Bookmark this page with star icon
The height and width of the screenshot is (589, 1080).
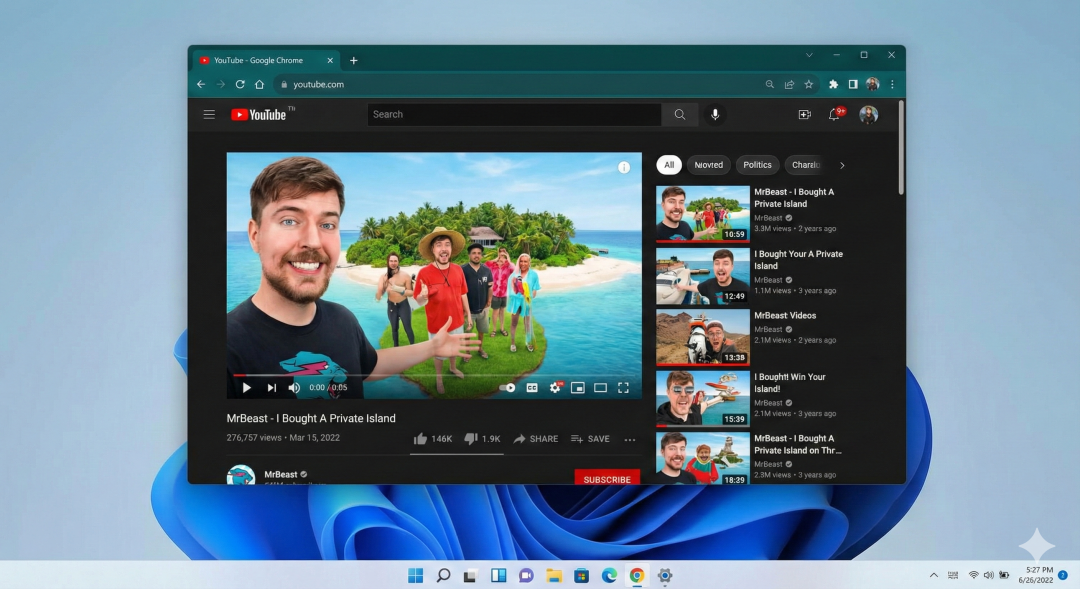tap(809, 84)
